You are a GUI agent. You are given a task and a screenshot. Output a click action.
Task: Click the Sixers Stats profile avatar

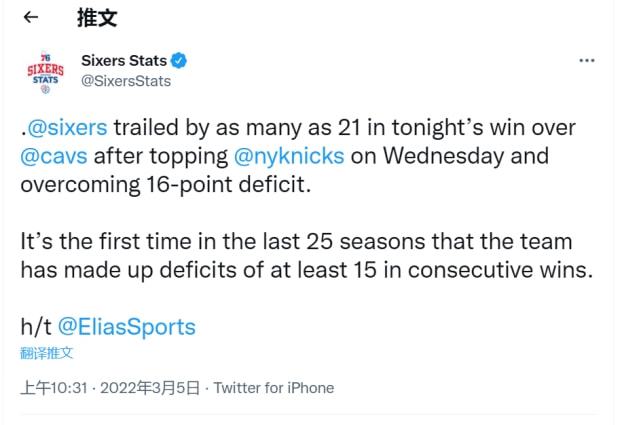(45, 73)
